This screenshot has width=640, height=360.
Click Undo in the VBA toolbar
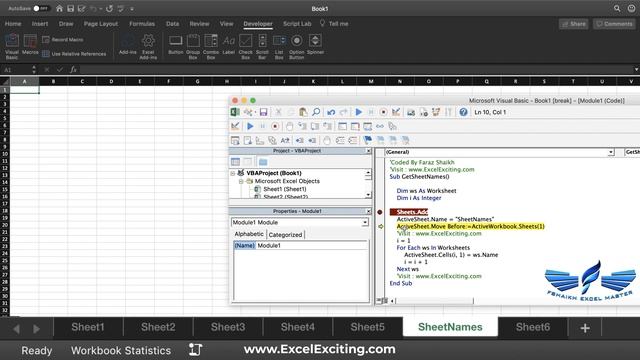point(331,112)
